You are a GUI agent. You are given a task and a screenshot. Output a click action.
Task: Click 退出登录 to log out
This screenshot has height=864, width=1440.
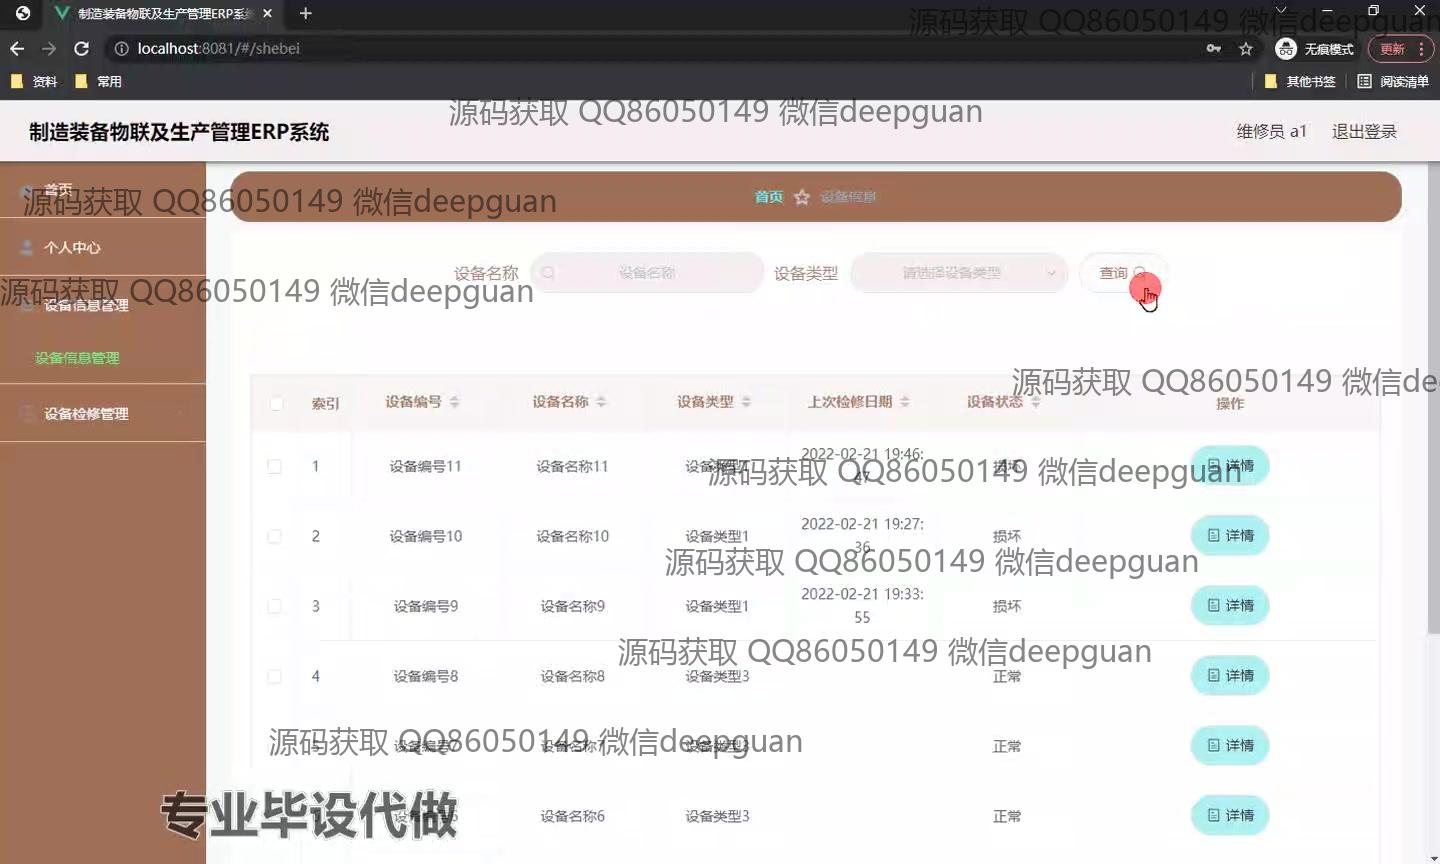pos(1364,131)
